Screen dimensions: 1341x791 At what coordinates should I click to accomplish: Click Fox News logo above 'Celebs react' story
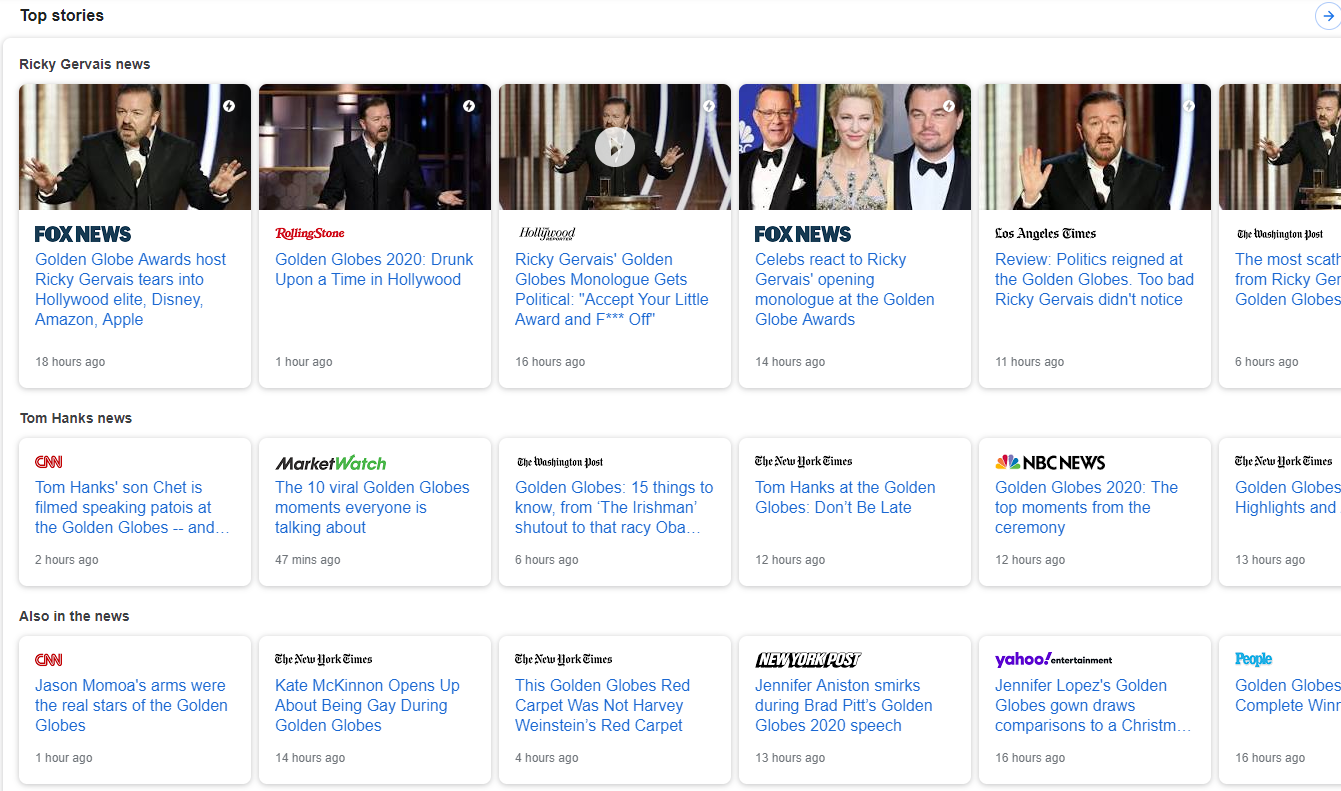tap(803, 234)
